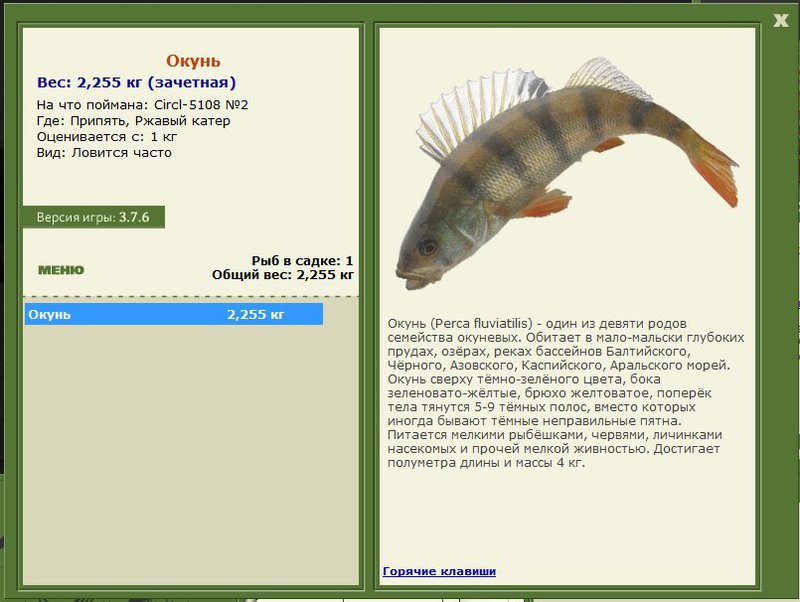Click 'Рыб в садке: 1' counter
The image size is (800, 602).
coord(302,261)
